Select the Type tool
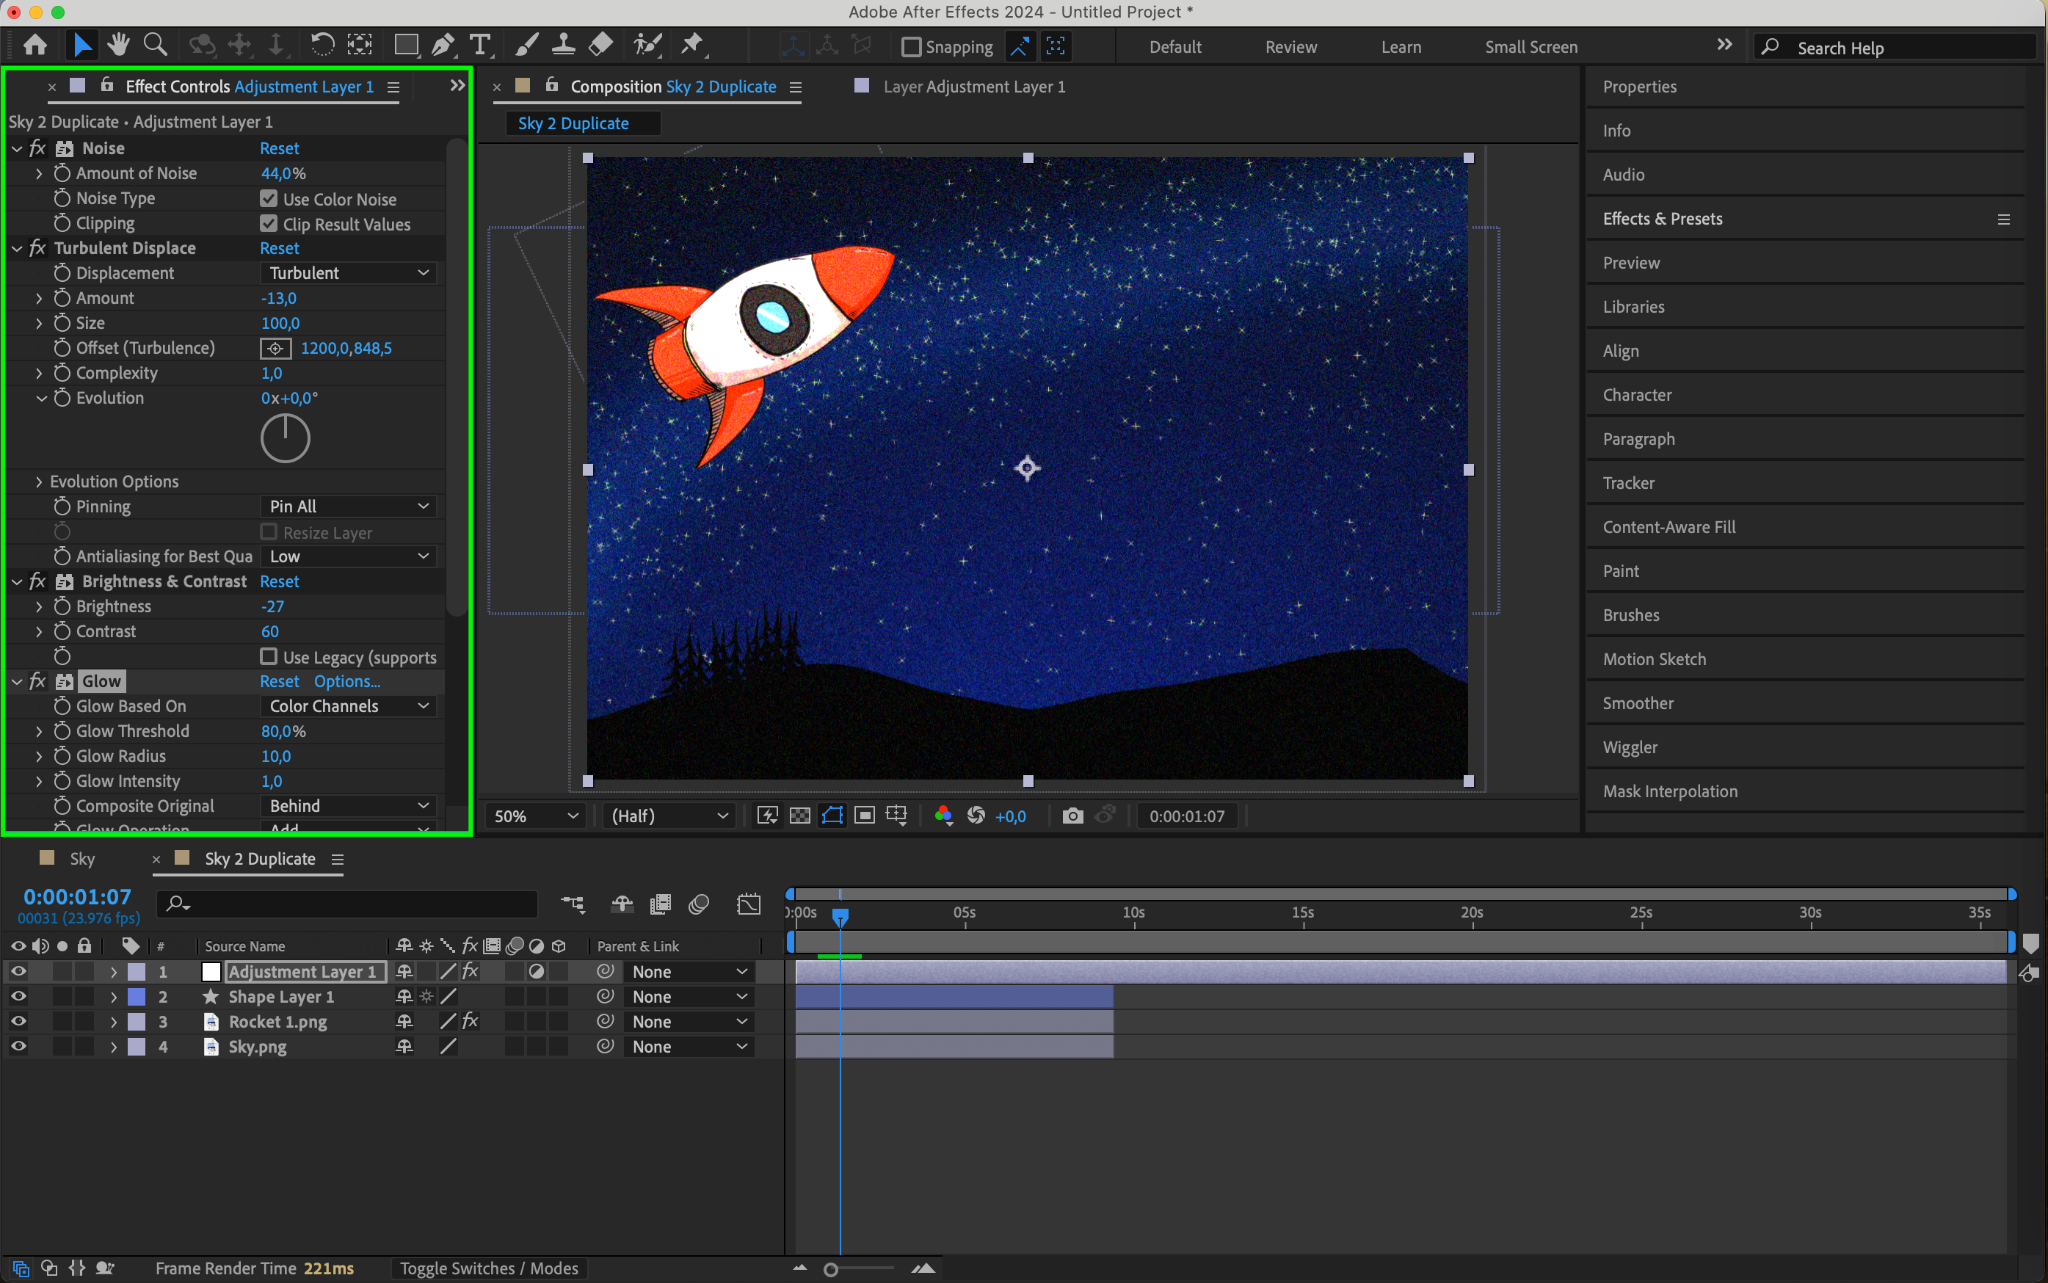This screenshot has width=2048, height=1283. click(x=480, y=45)
